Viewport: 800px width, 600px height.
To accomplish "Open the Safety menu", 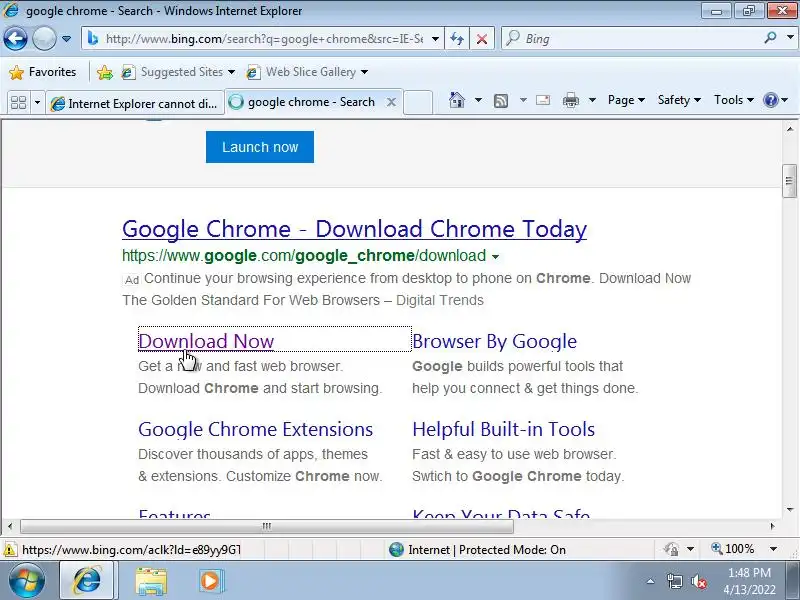I will click(x=679, y=100).
